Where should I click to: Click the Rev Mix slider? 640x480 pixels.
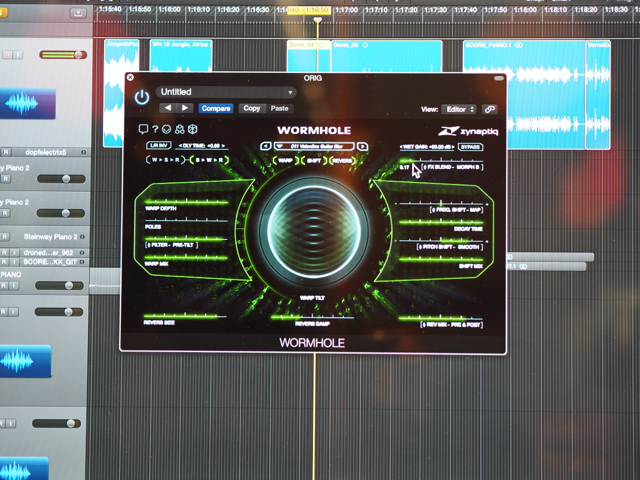pyautogui.click(x=441, y=318)
